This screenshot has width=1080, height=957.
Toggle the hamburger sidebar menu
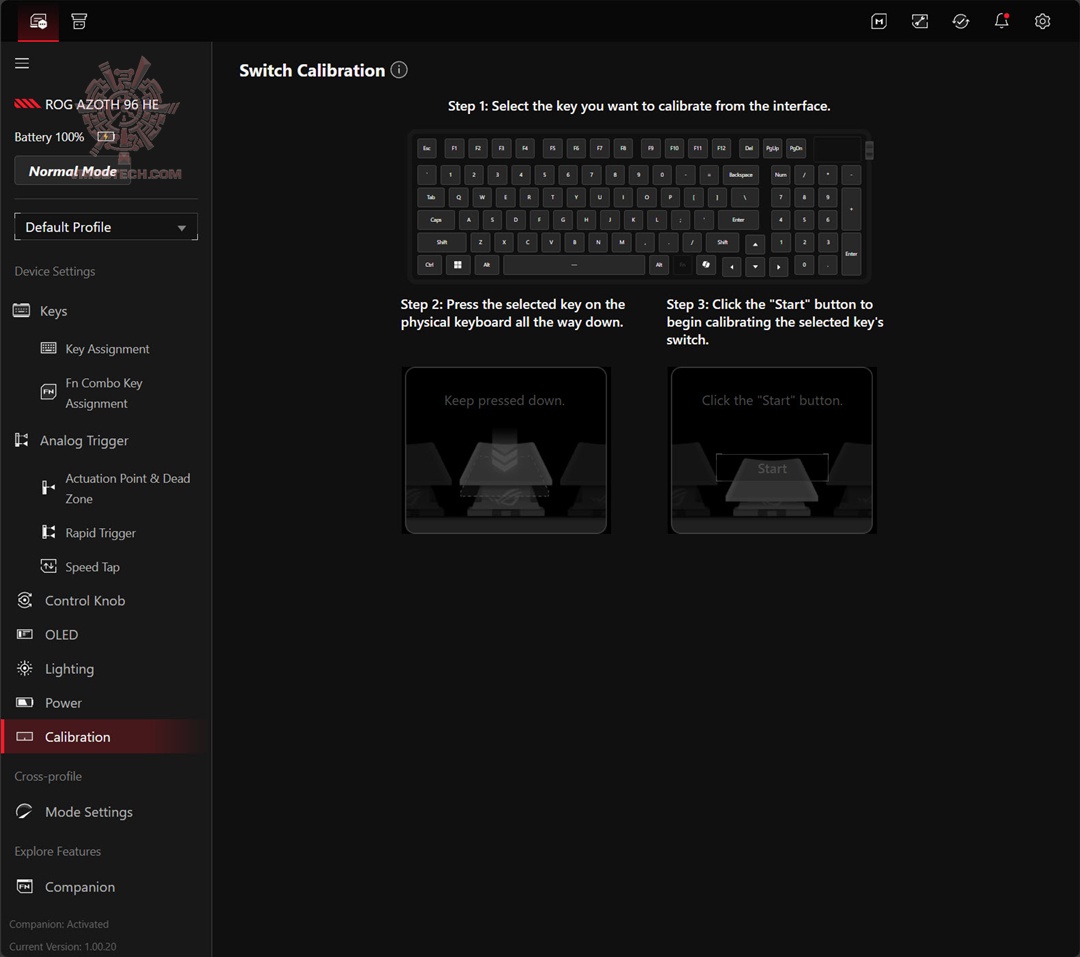tap(22, 63)
